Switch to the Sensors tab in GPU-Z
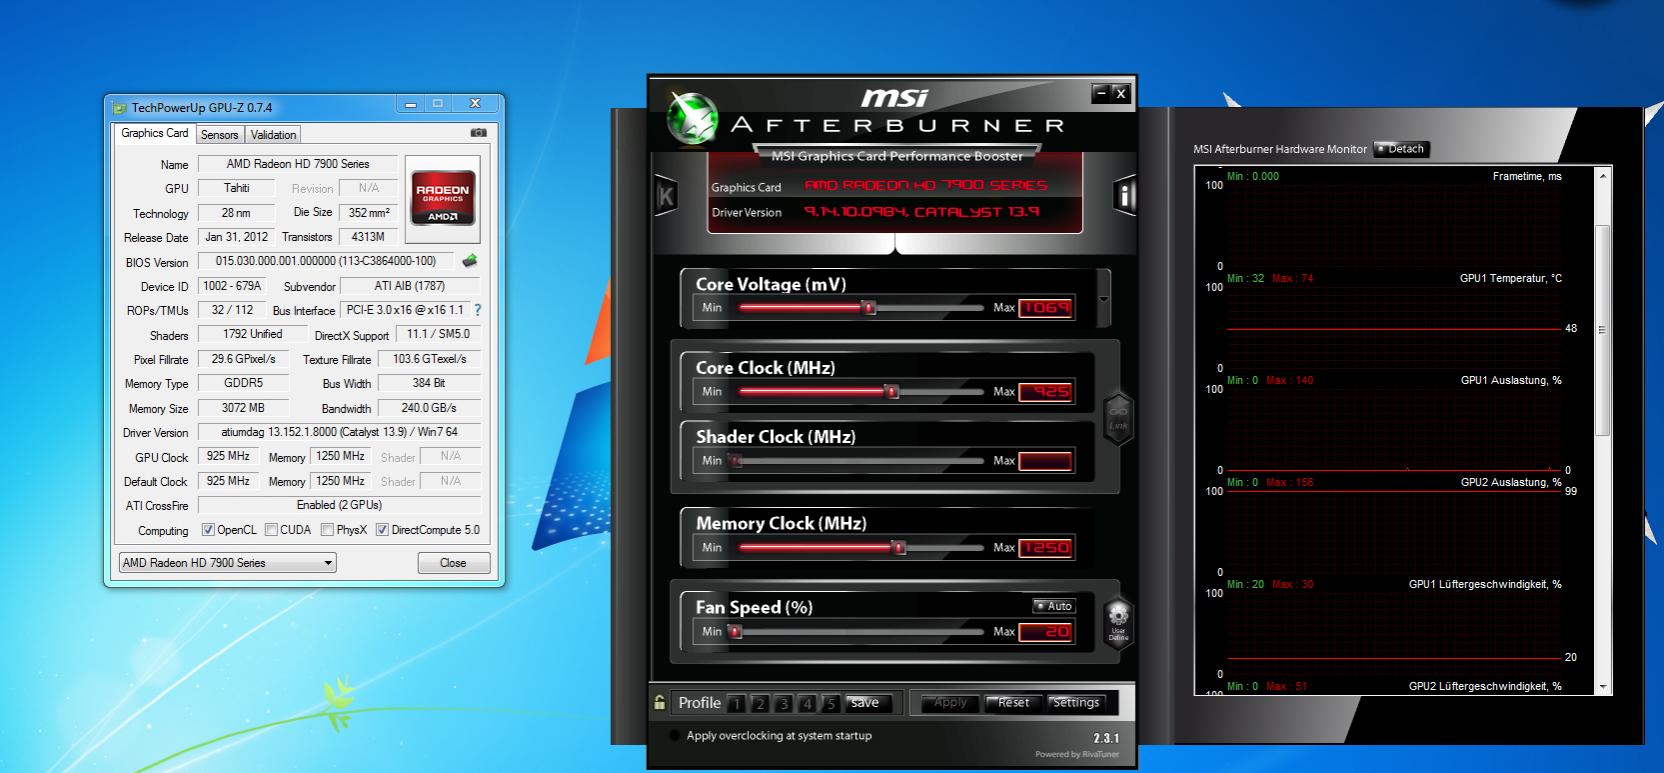 click(x=219, y=135)
